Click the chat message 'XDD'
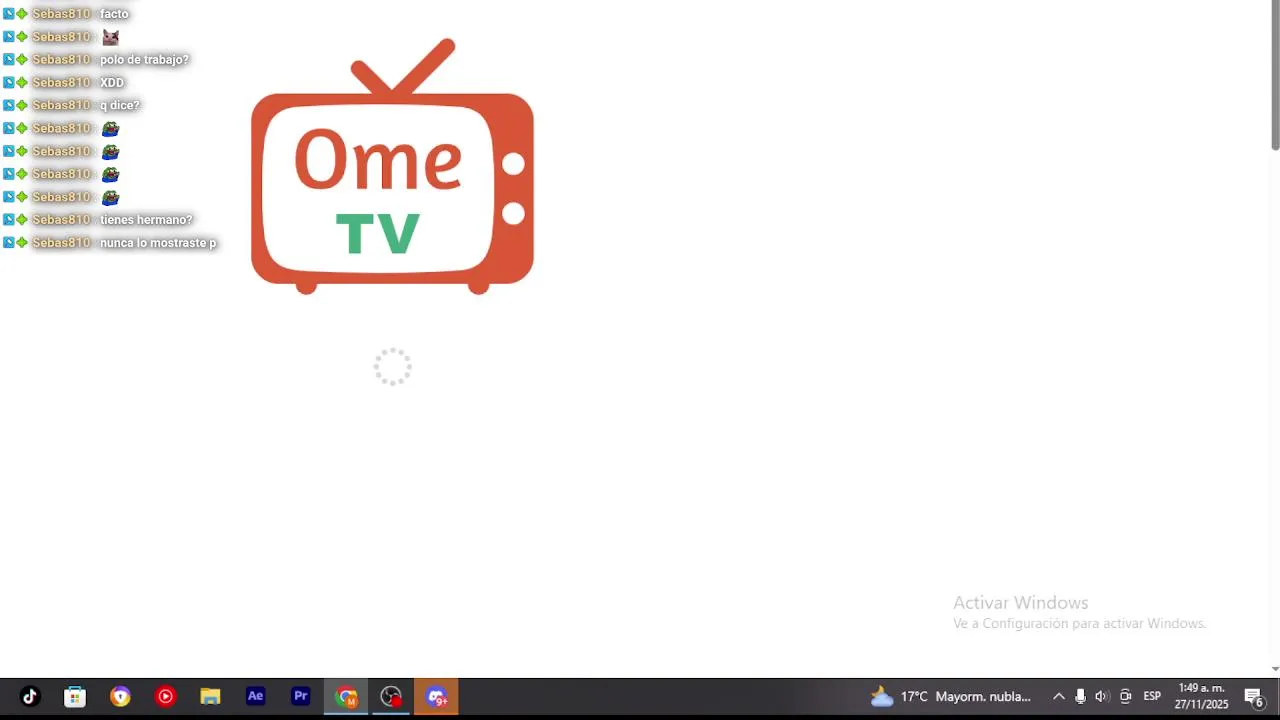Screen dimensions: 1280x720 [x=112, y=83]
